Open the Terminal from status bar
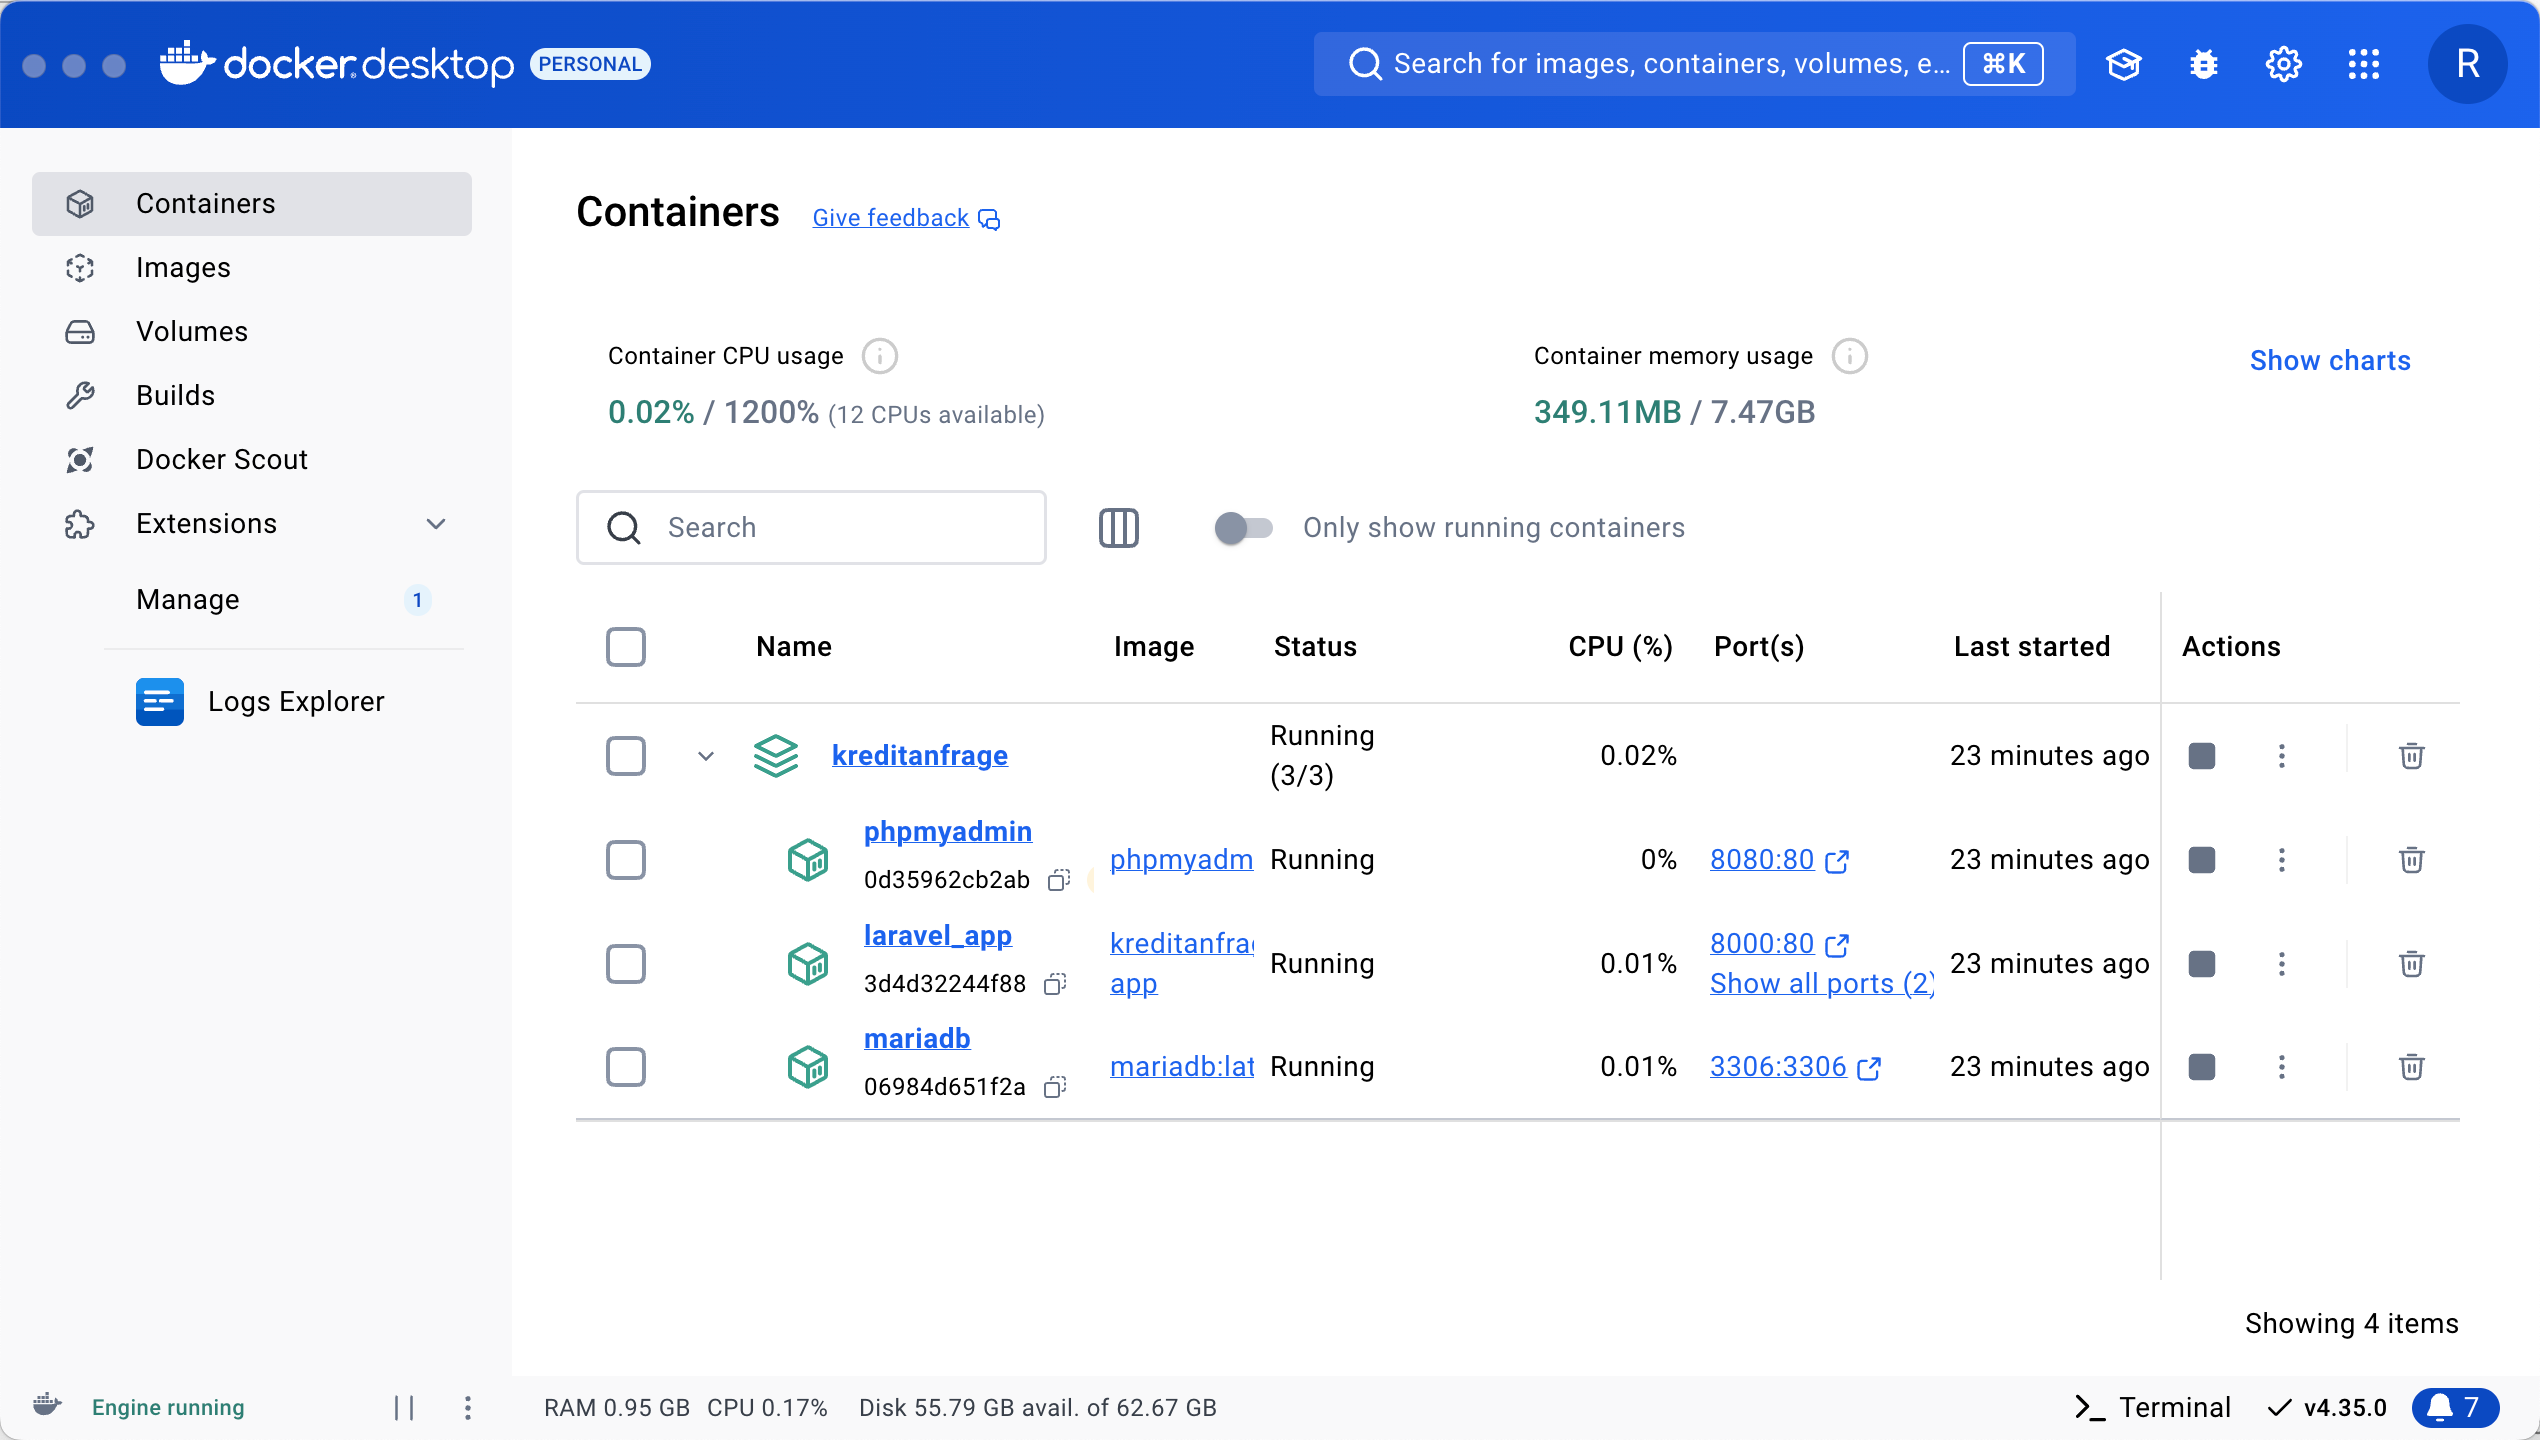The width and height of the screenshot is (2540, 1440). [2153, 1408]
